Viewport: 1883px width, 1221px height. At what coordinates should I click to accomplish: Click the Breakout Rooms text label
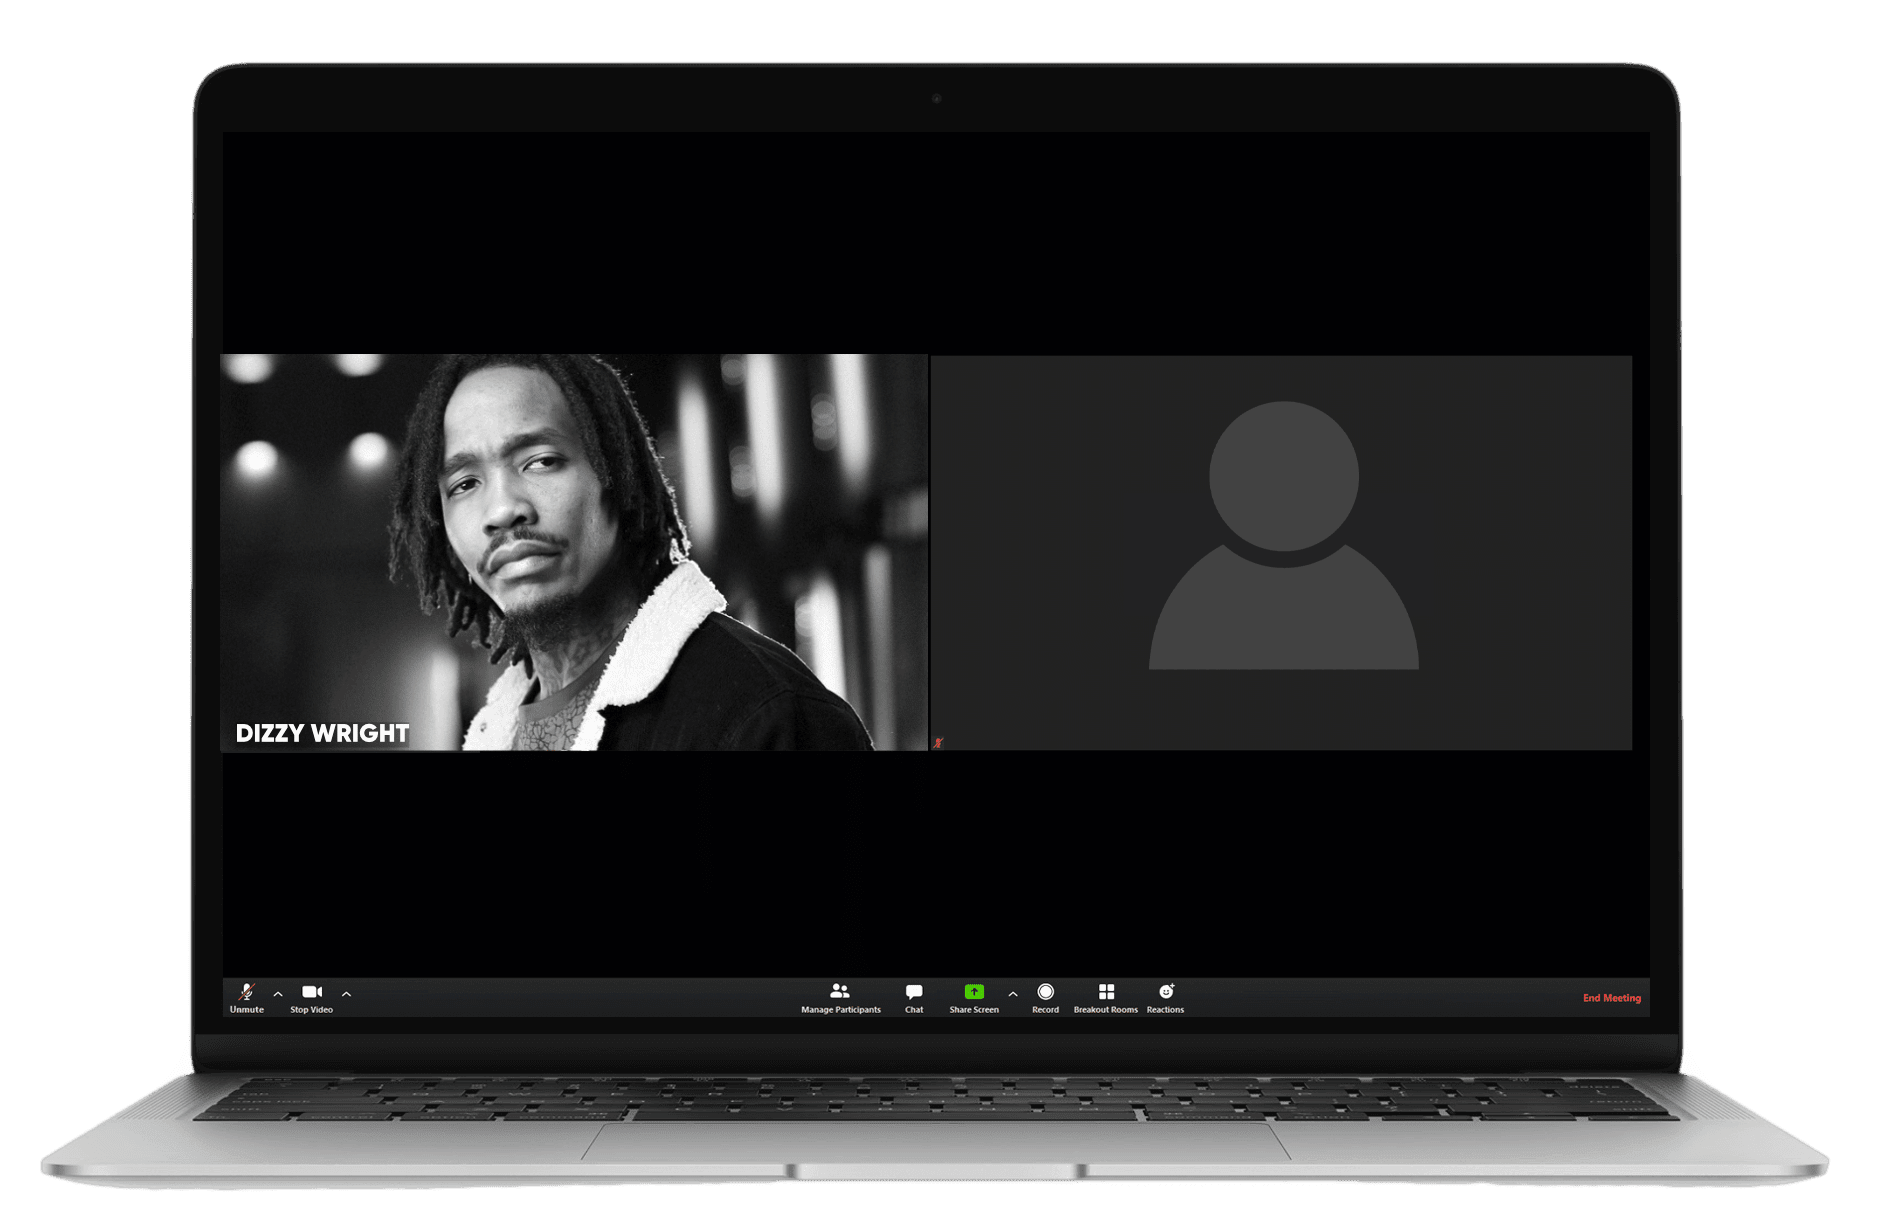tap(1106, 1010)
